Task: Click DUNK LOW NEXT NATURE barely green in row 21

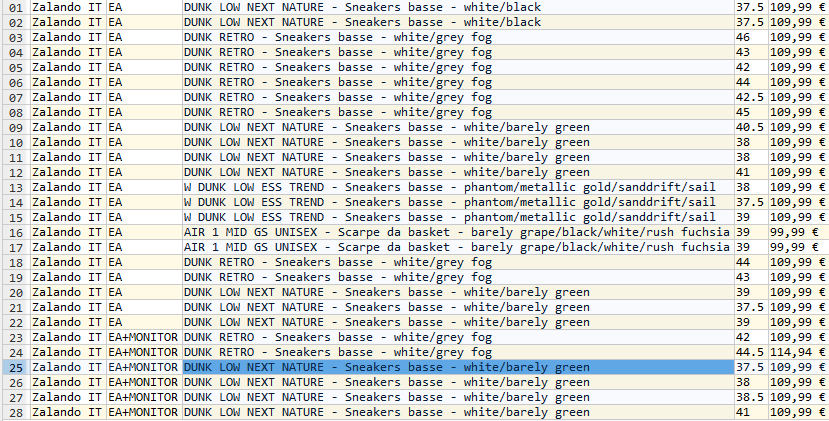Action: pyautogui.click(x=458, y=307)
